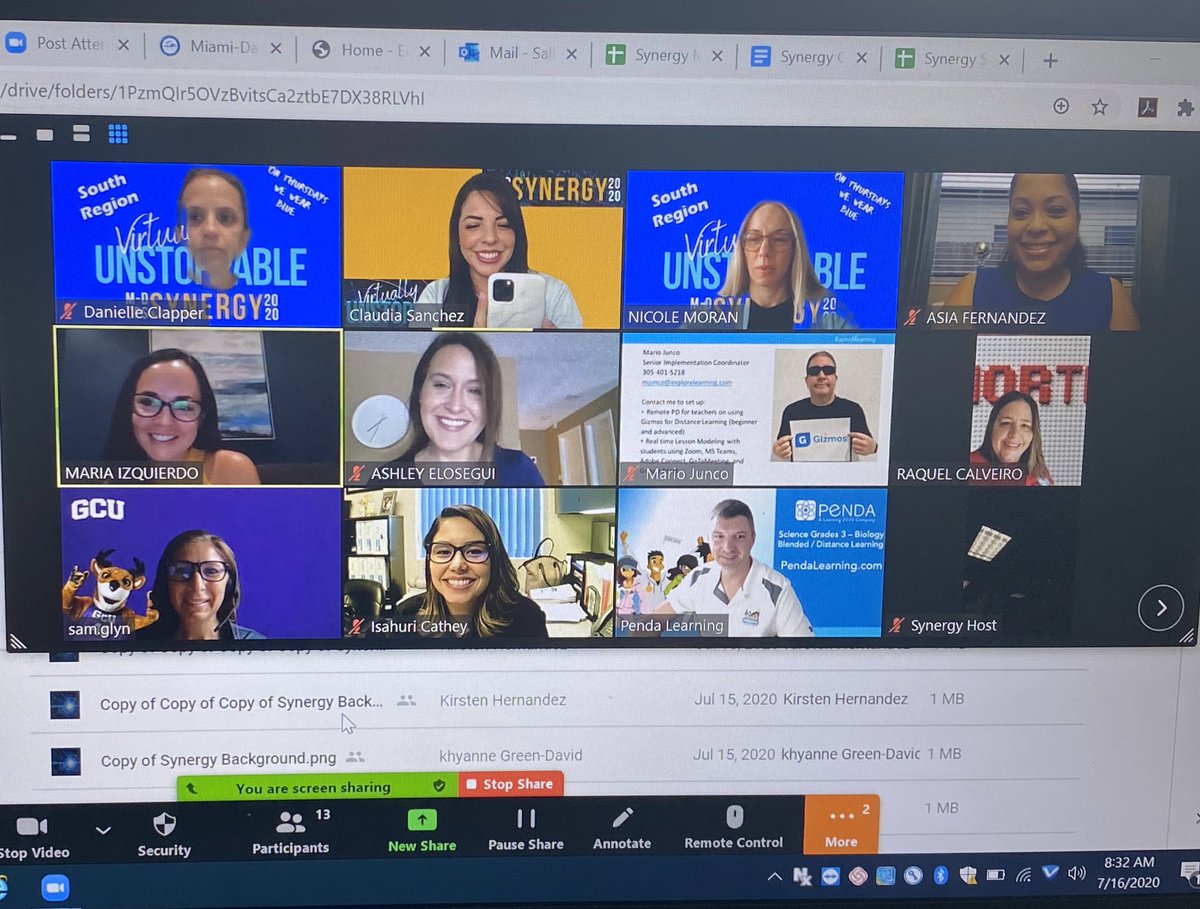Open the Annotate tools
Viewport: 1200px width, 909px height.
[x=622, y=830]
